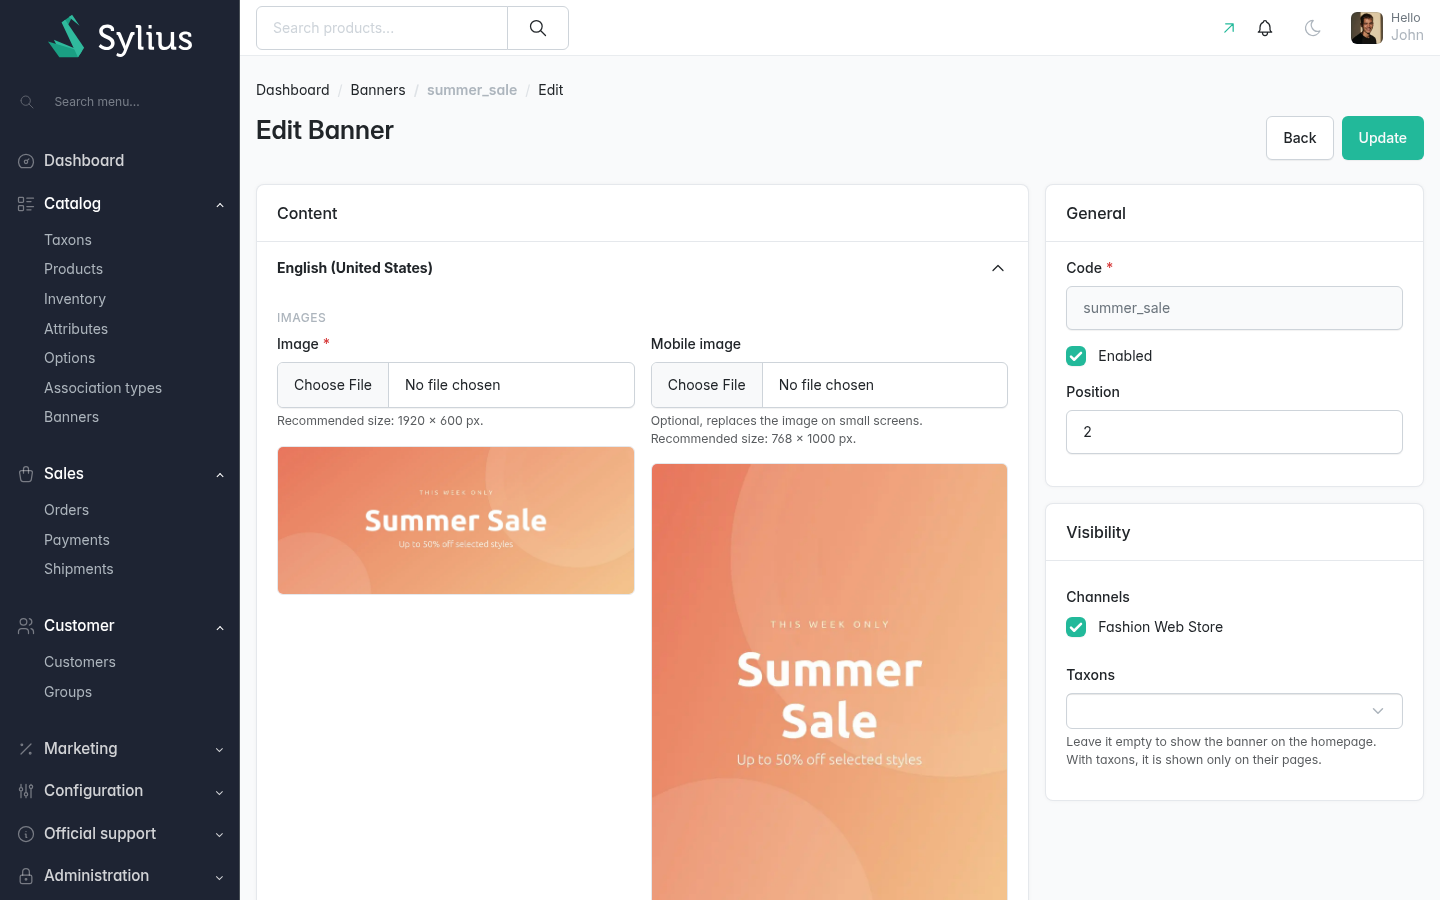Expand the Marketing menu chevron

pyautogui.click(x=220, y=750)
